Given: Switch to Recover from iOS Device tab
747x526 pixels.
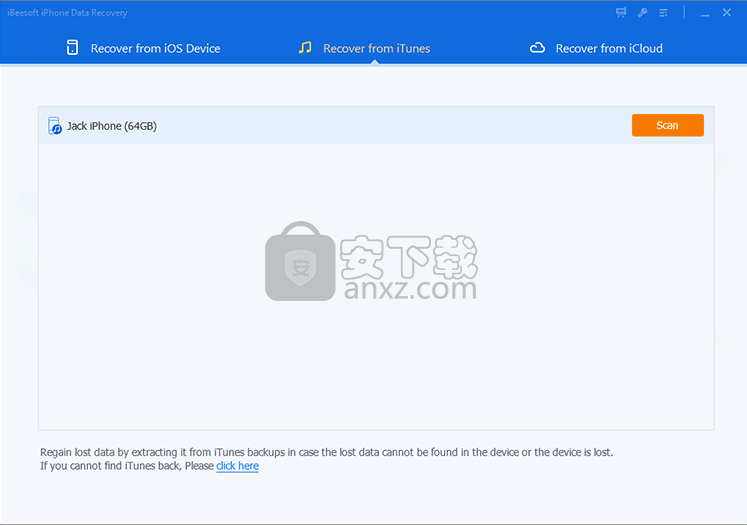Looking at the screenshot, I should click(x=143, y=48).
